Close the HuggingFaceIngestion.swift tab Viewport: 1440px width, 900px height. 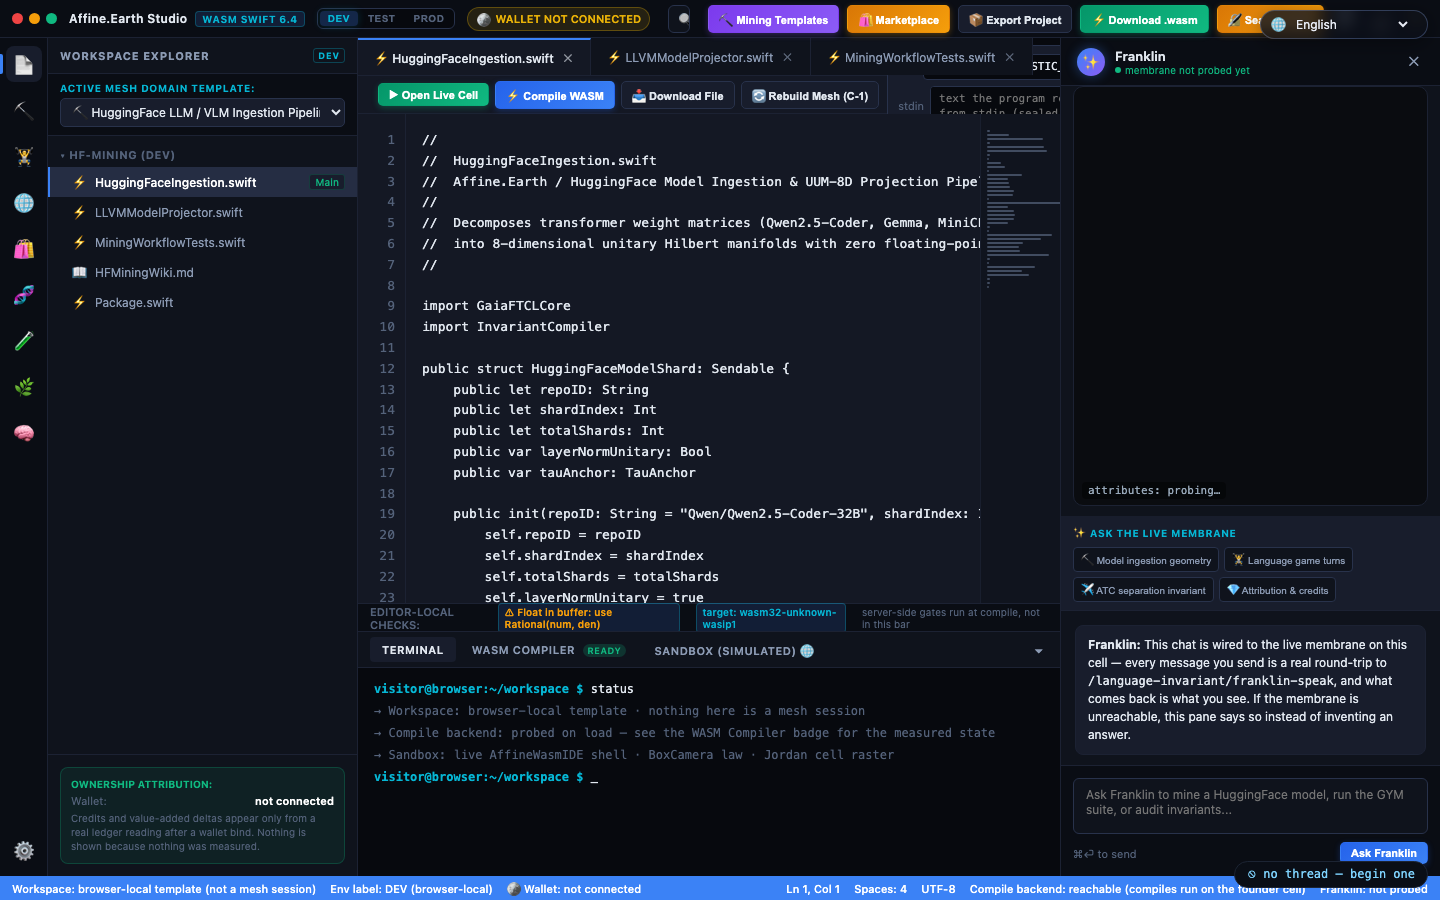[x=568, y=58]
